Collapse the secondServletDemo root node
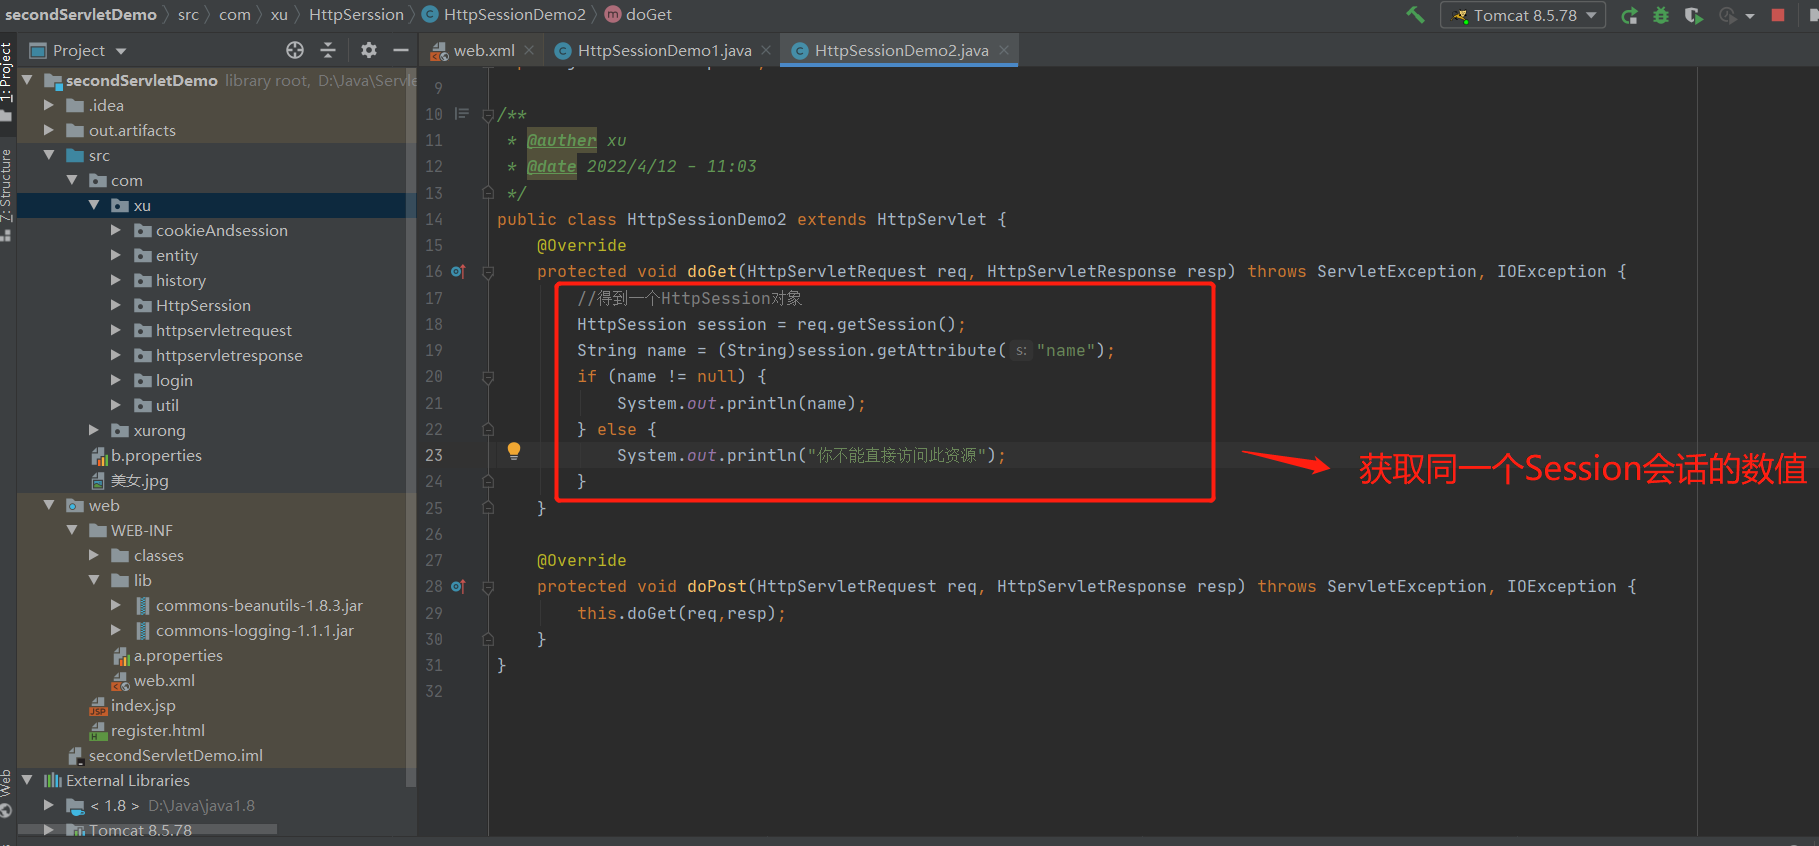 [x=28, y=80]
